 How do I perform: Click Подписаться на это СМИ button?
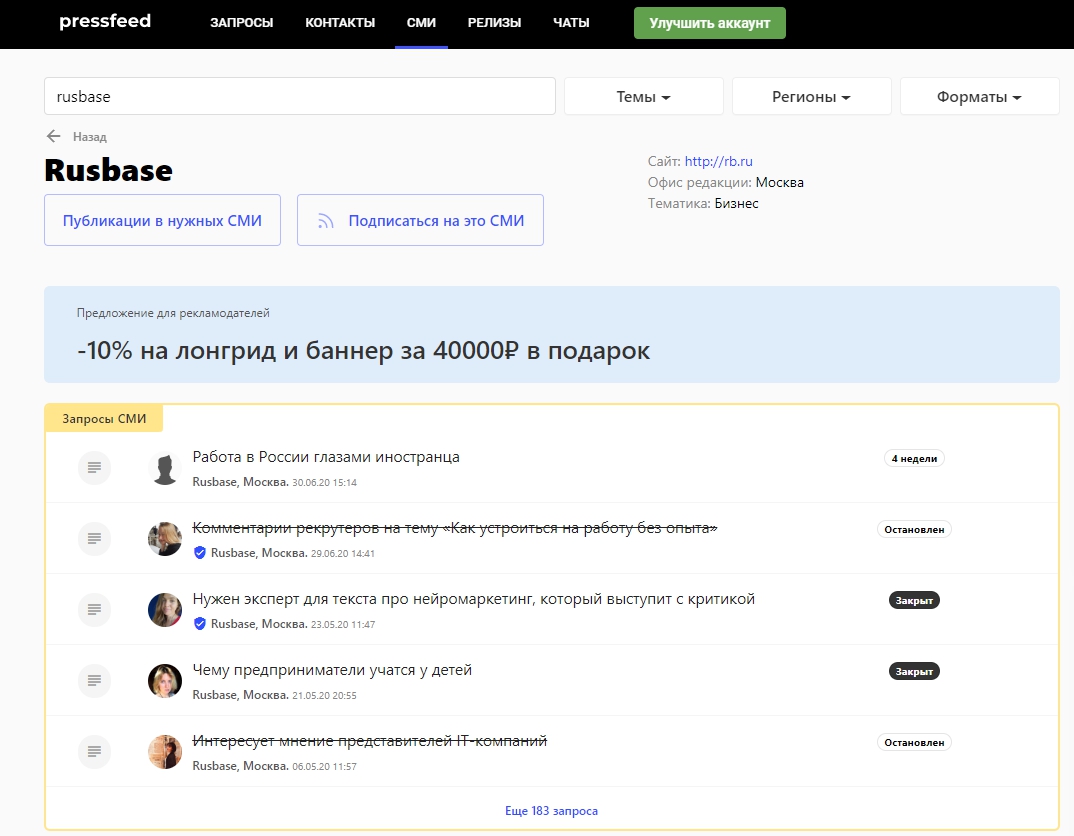pos(420,221)
